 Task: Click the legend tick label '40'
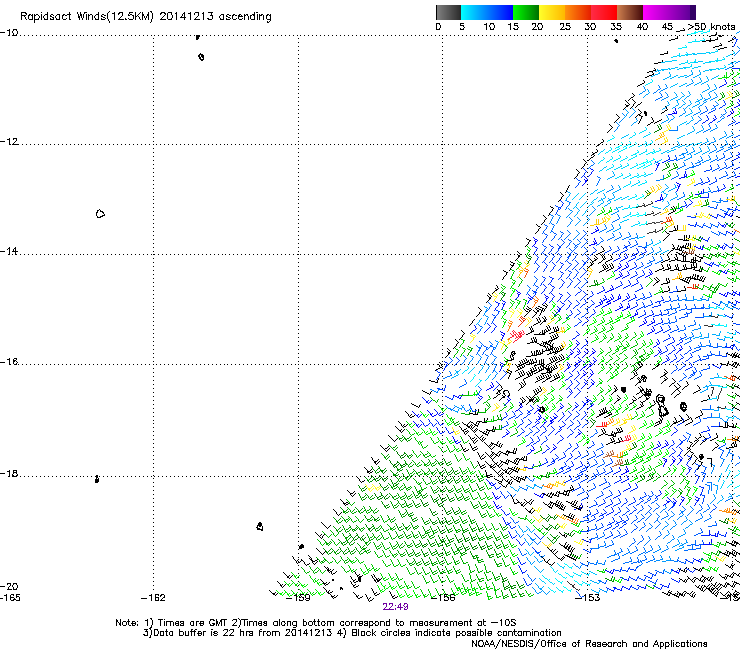pyautogui.click(x=642, y=27)
